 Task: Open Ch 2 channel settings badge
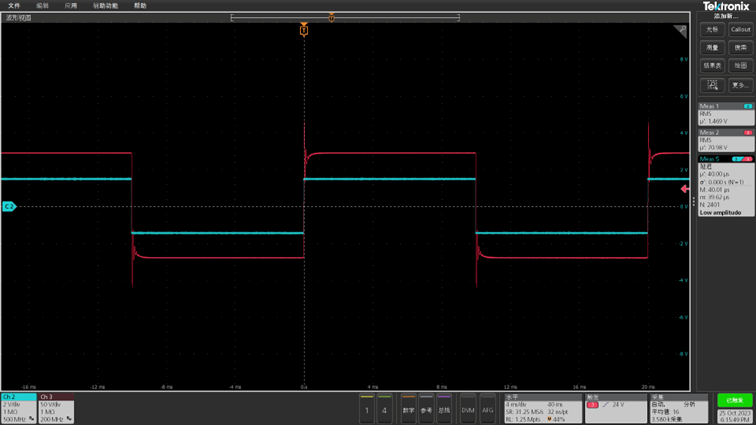coord(18,408)
